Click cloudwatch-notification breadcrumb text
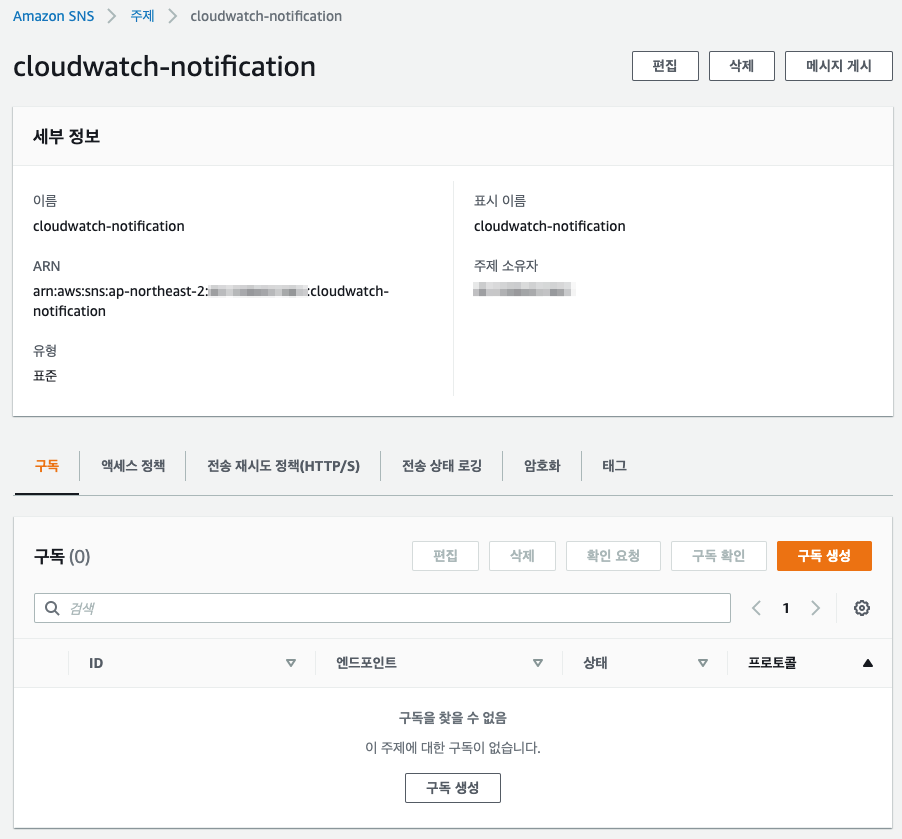This screenshot has height=839, width=902. [266, 16]
